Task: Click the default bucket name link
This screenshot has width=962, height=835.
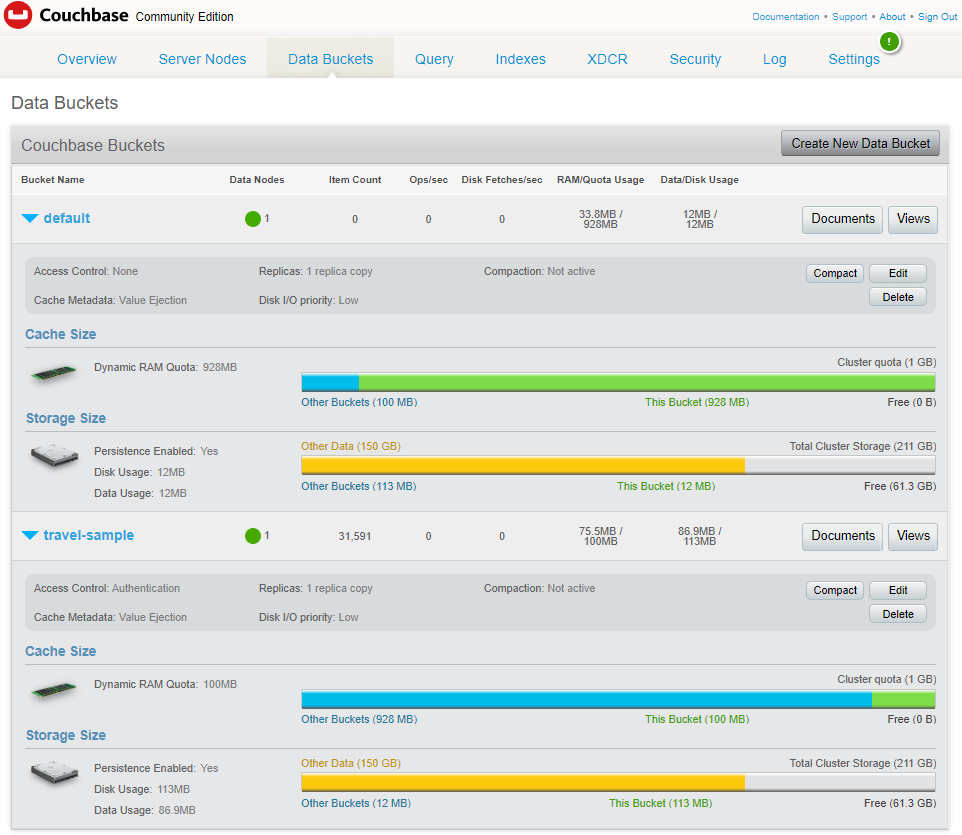Action: (67, 218)
